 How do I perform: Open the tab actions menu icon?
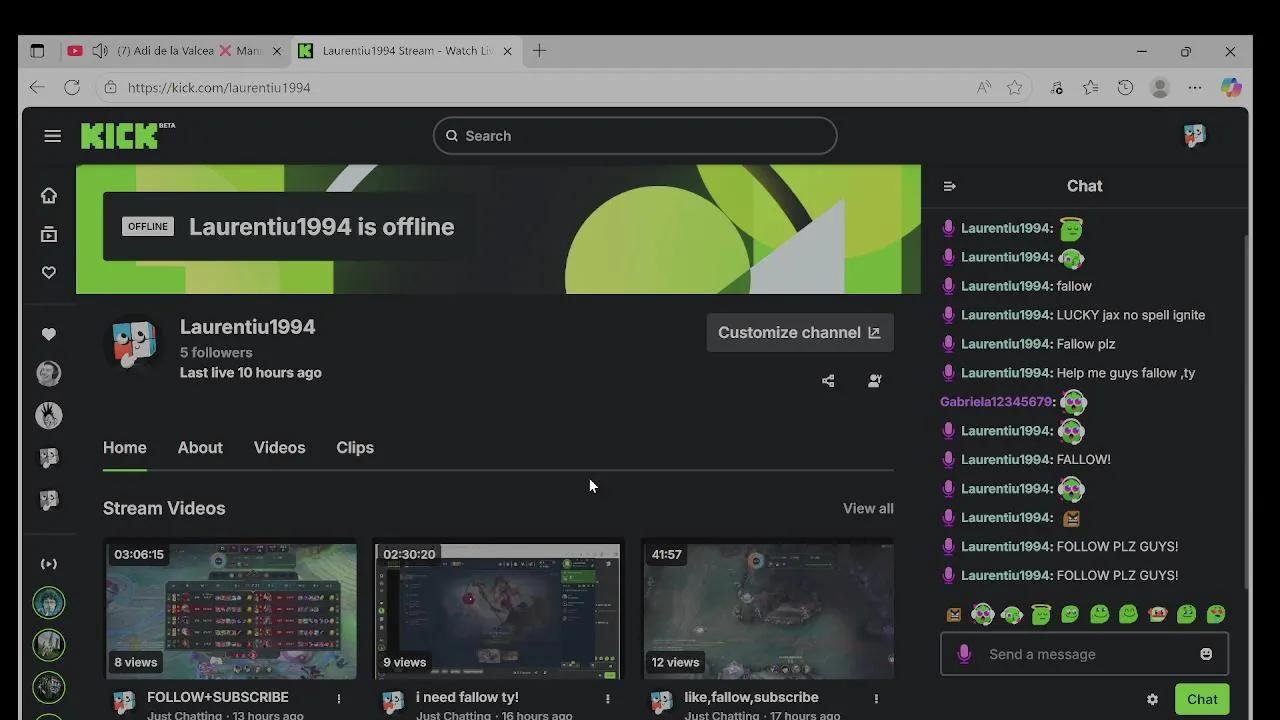point(37,51)
